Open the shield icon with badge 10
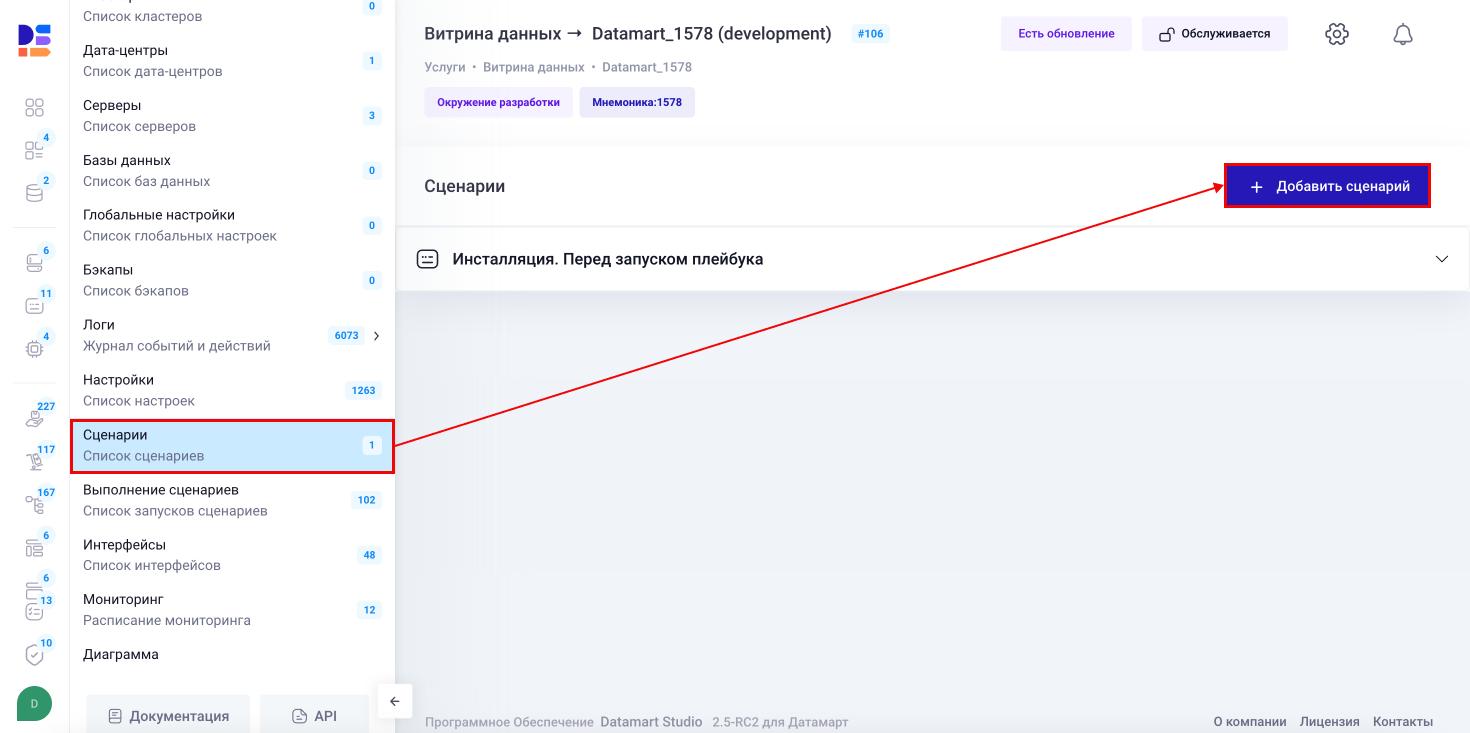 pyautogui.click(x=34, y=655)
